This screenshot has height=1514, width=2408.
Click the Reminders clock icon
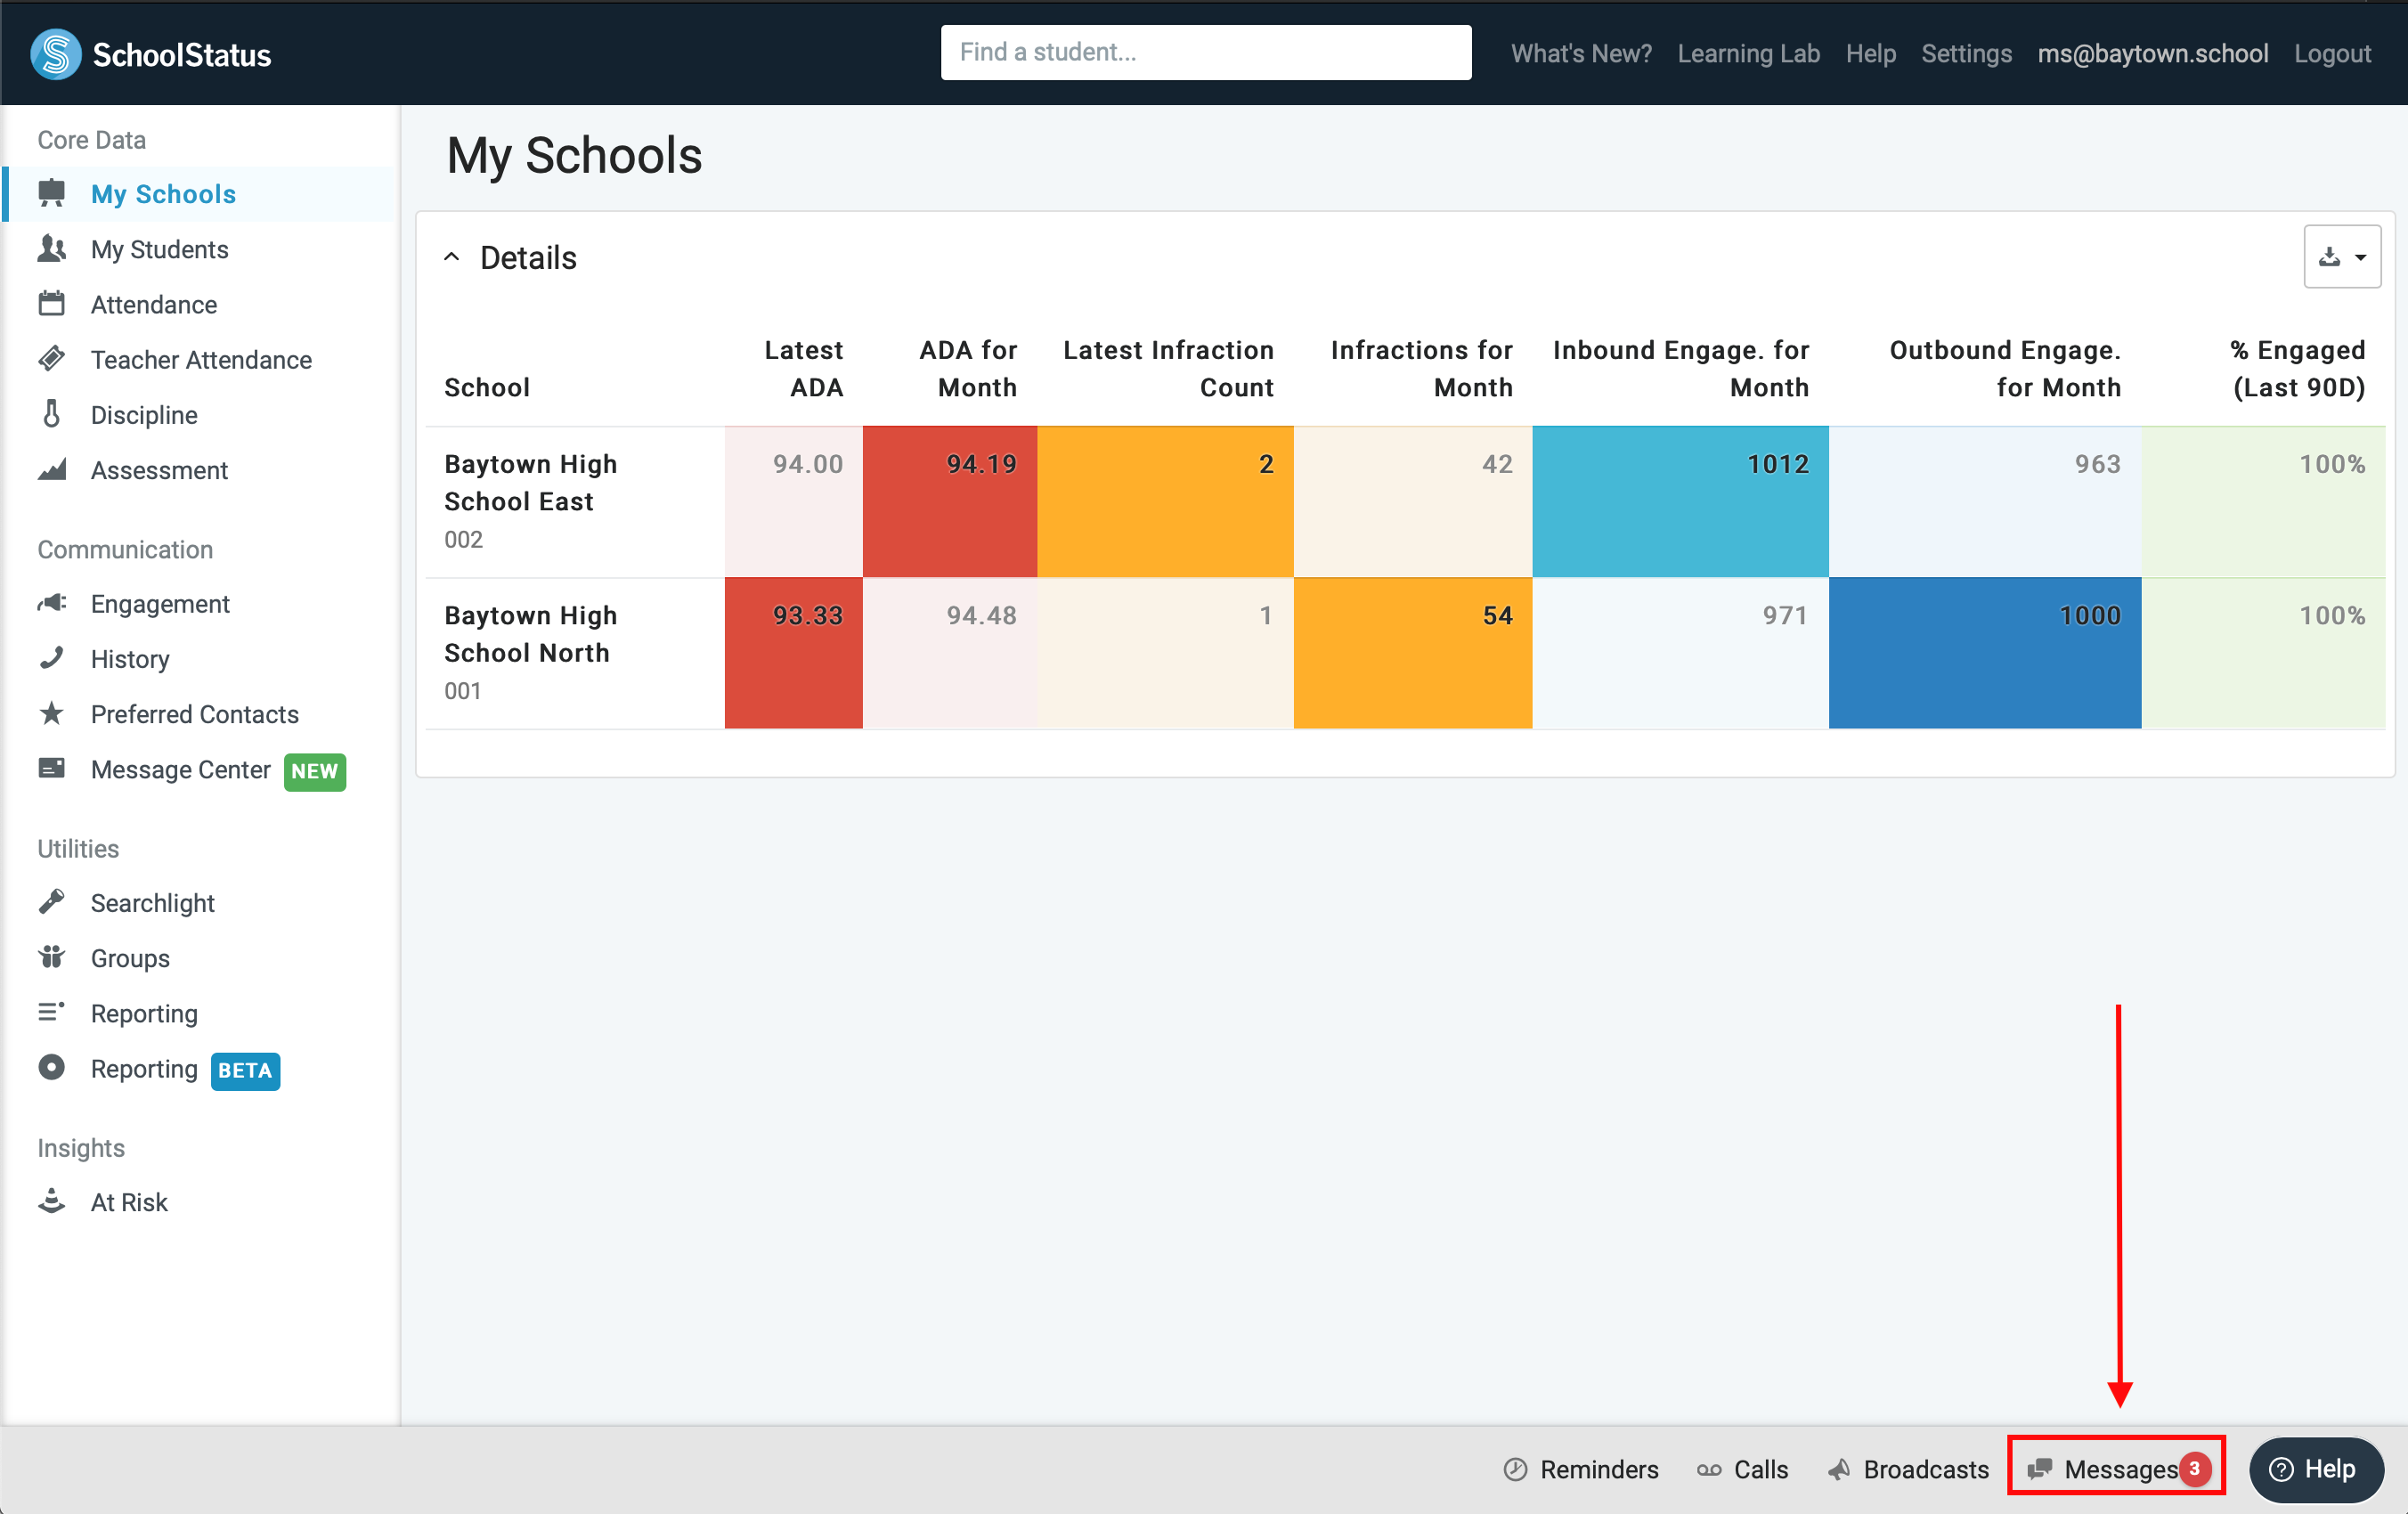1516,1469
